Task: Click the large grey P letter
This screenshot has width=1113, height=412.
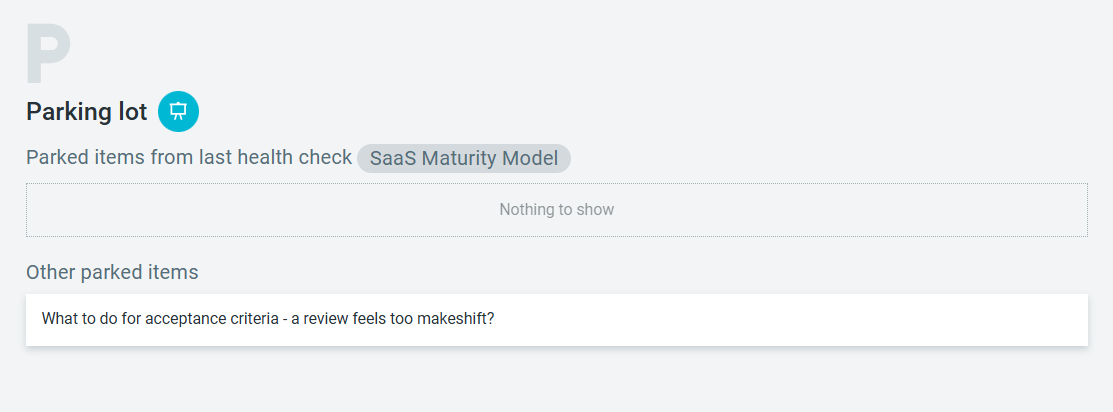Action: tap(48, 56)
